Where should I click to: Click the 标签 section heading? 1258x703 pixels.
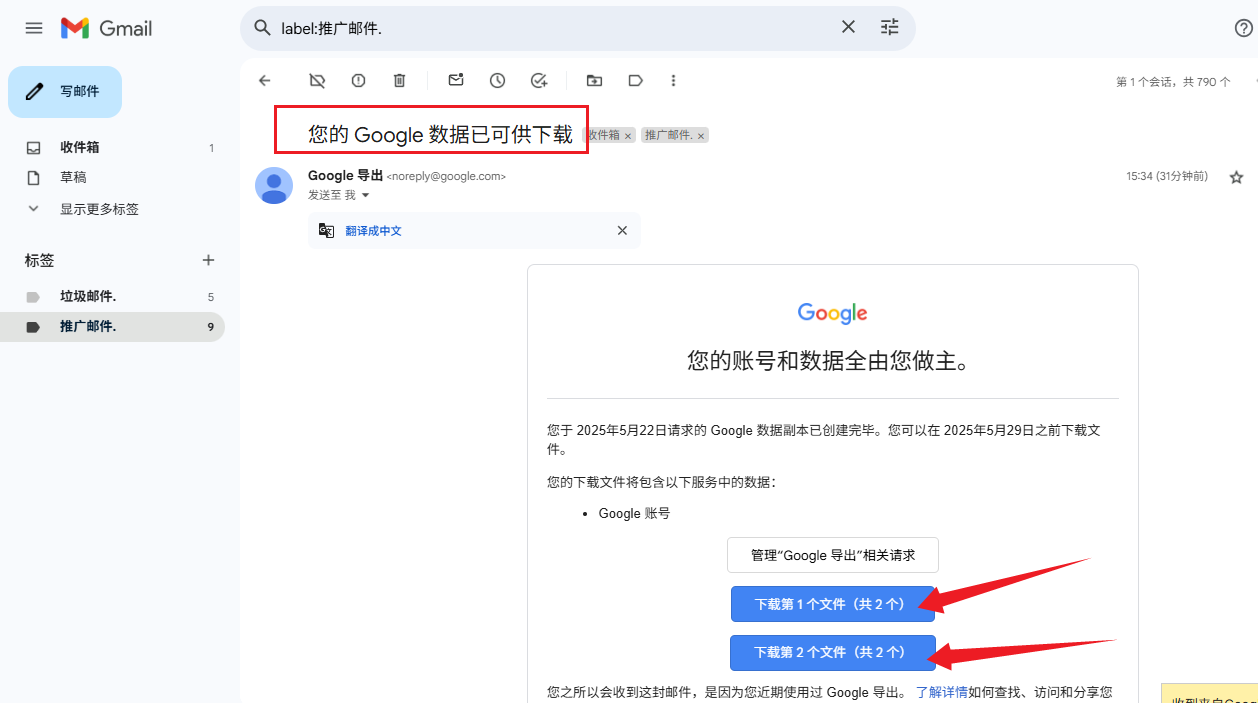pyautogui.click(x=40, y=261)
